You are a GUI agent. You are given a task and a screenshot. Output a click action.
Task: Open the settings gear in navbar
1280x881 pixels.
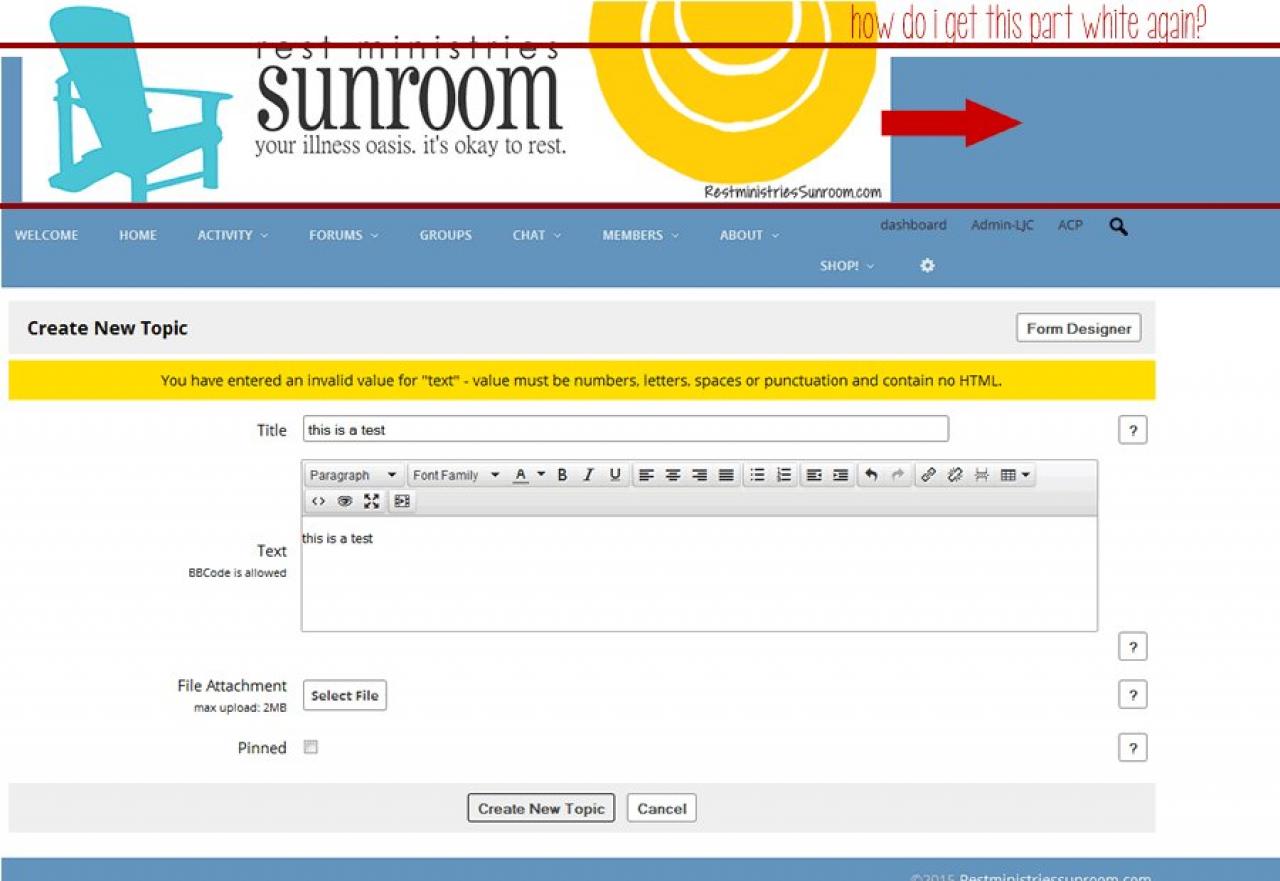point(927,266)
